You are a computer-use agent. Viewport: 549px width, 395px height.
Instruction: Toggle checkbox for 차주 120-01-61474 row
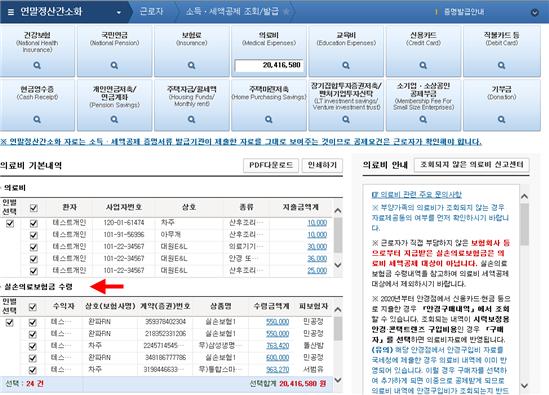coord(34,223)
